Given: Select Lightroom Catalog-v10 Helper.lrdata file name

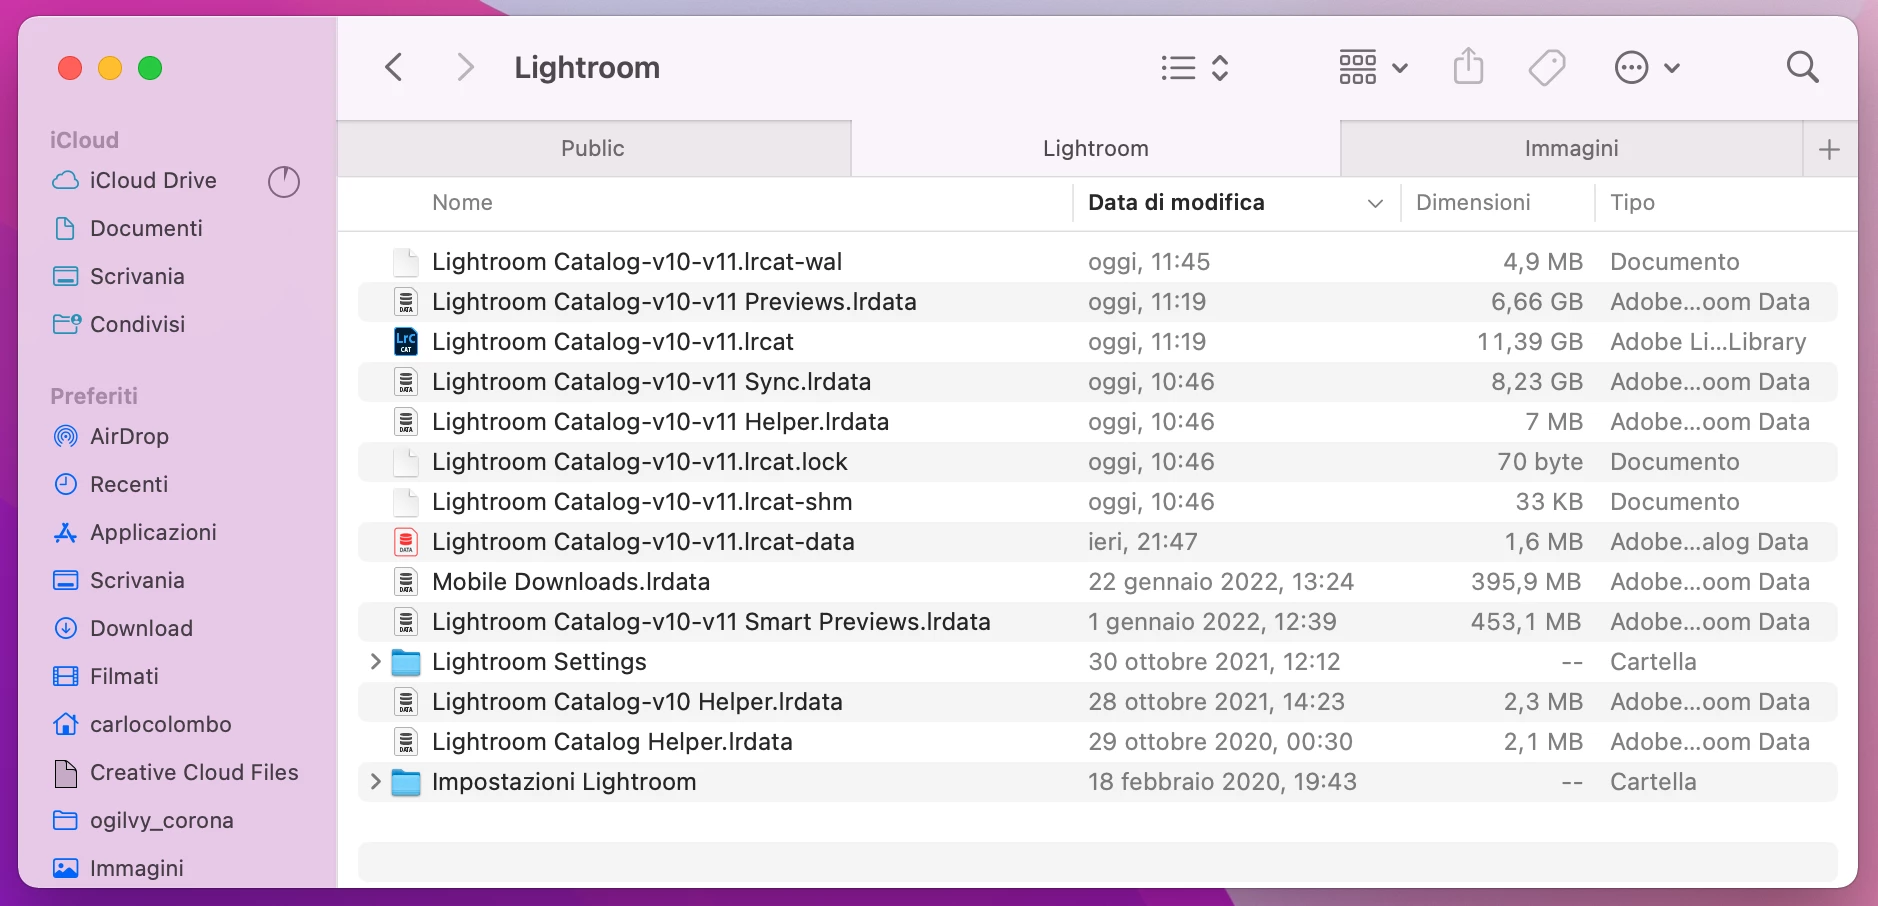Looking at the screenshot, I should click(x=637, y=702).
